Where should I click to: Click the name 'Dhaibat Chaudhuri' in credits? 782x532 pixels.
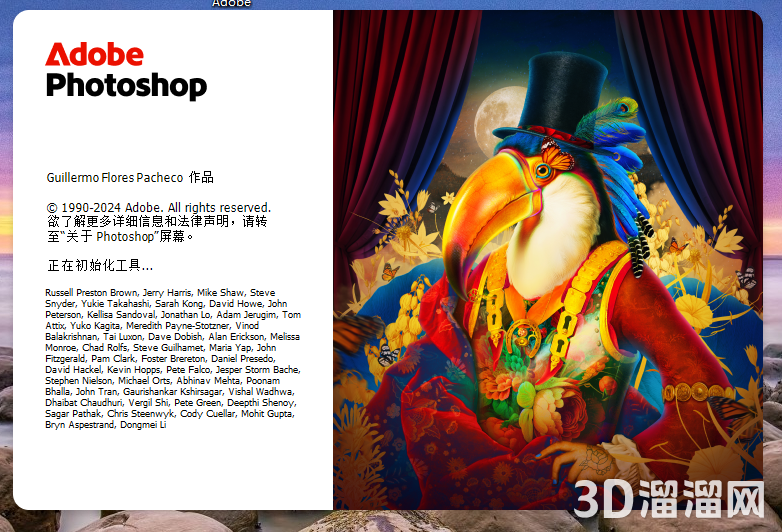[x=83, y=402]
